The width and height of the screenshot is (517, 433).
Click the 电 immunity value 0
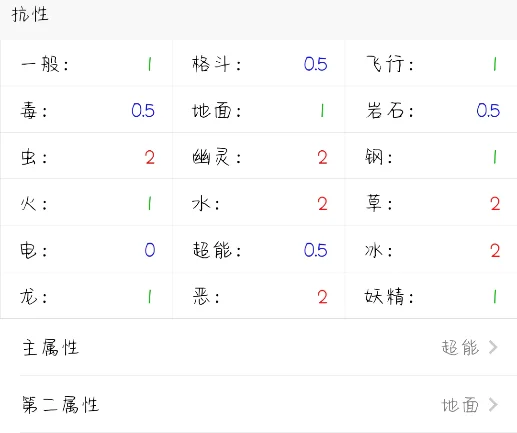coord(150,250)
